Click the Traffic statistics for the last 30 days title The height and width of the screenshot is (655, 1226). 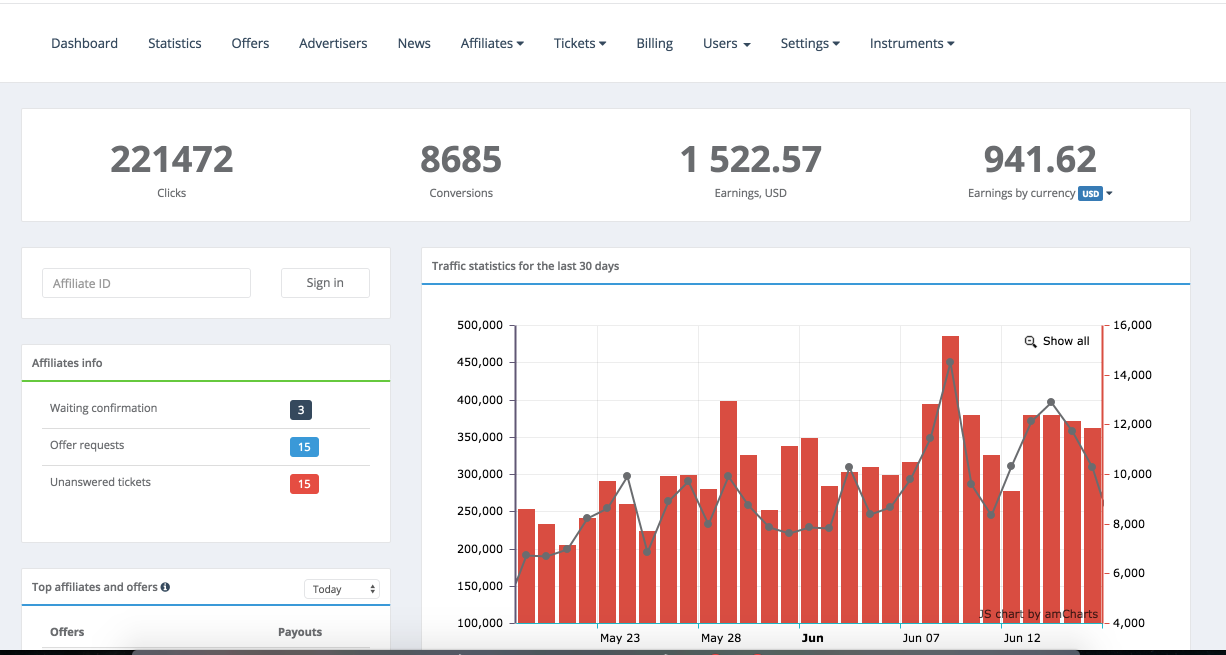tap(525, 266)
